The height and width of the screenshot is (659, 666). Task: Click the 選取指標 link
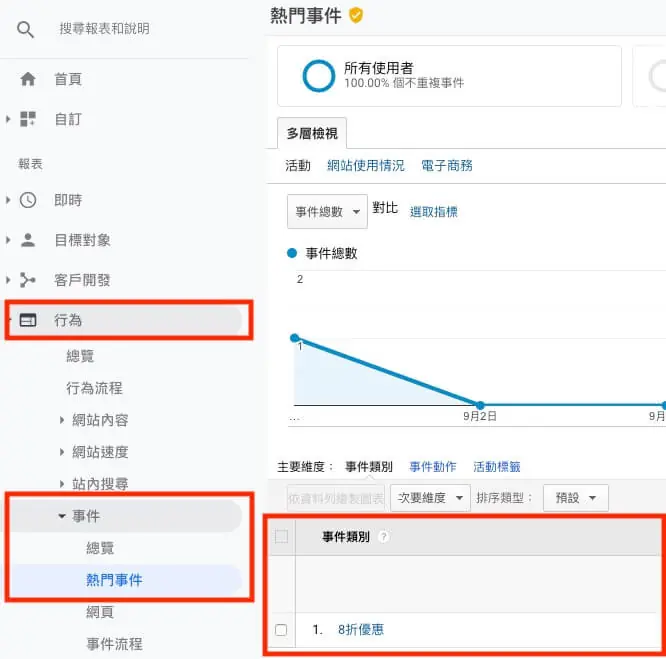pyautogui.click(x=434, y=211)
